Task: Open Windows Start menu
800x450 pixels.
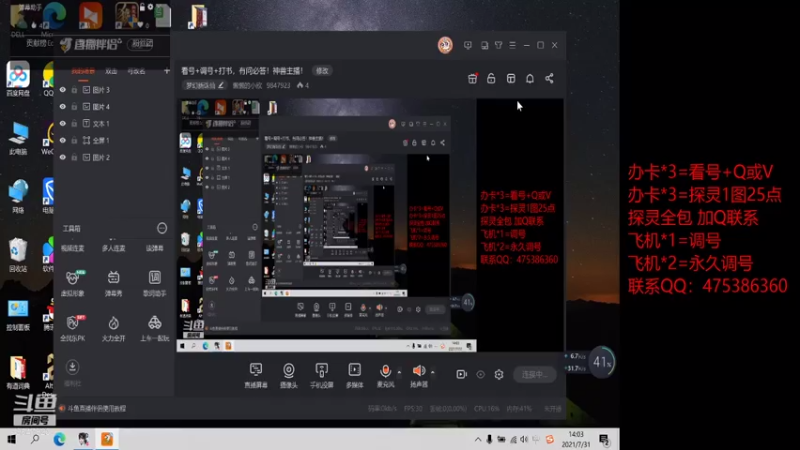Action: click(x=11, y=439)
